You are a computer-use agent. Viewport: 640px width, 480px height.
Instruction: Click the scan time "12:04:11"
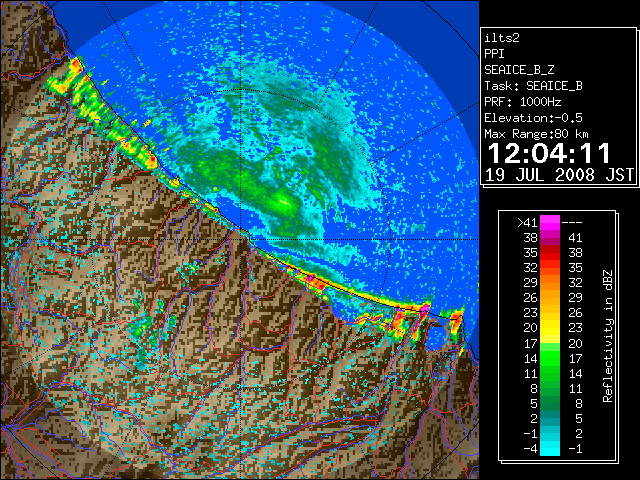point(549,153)
